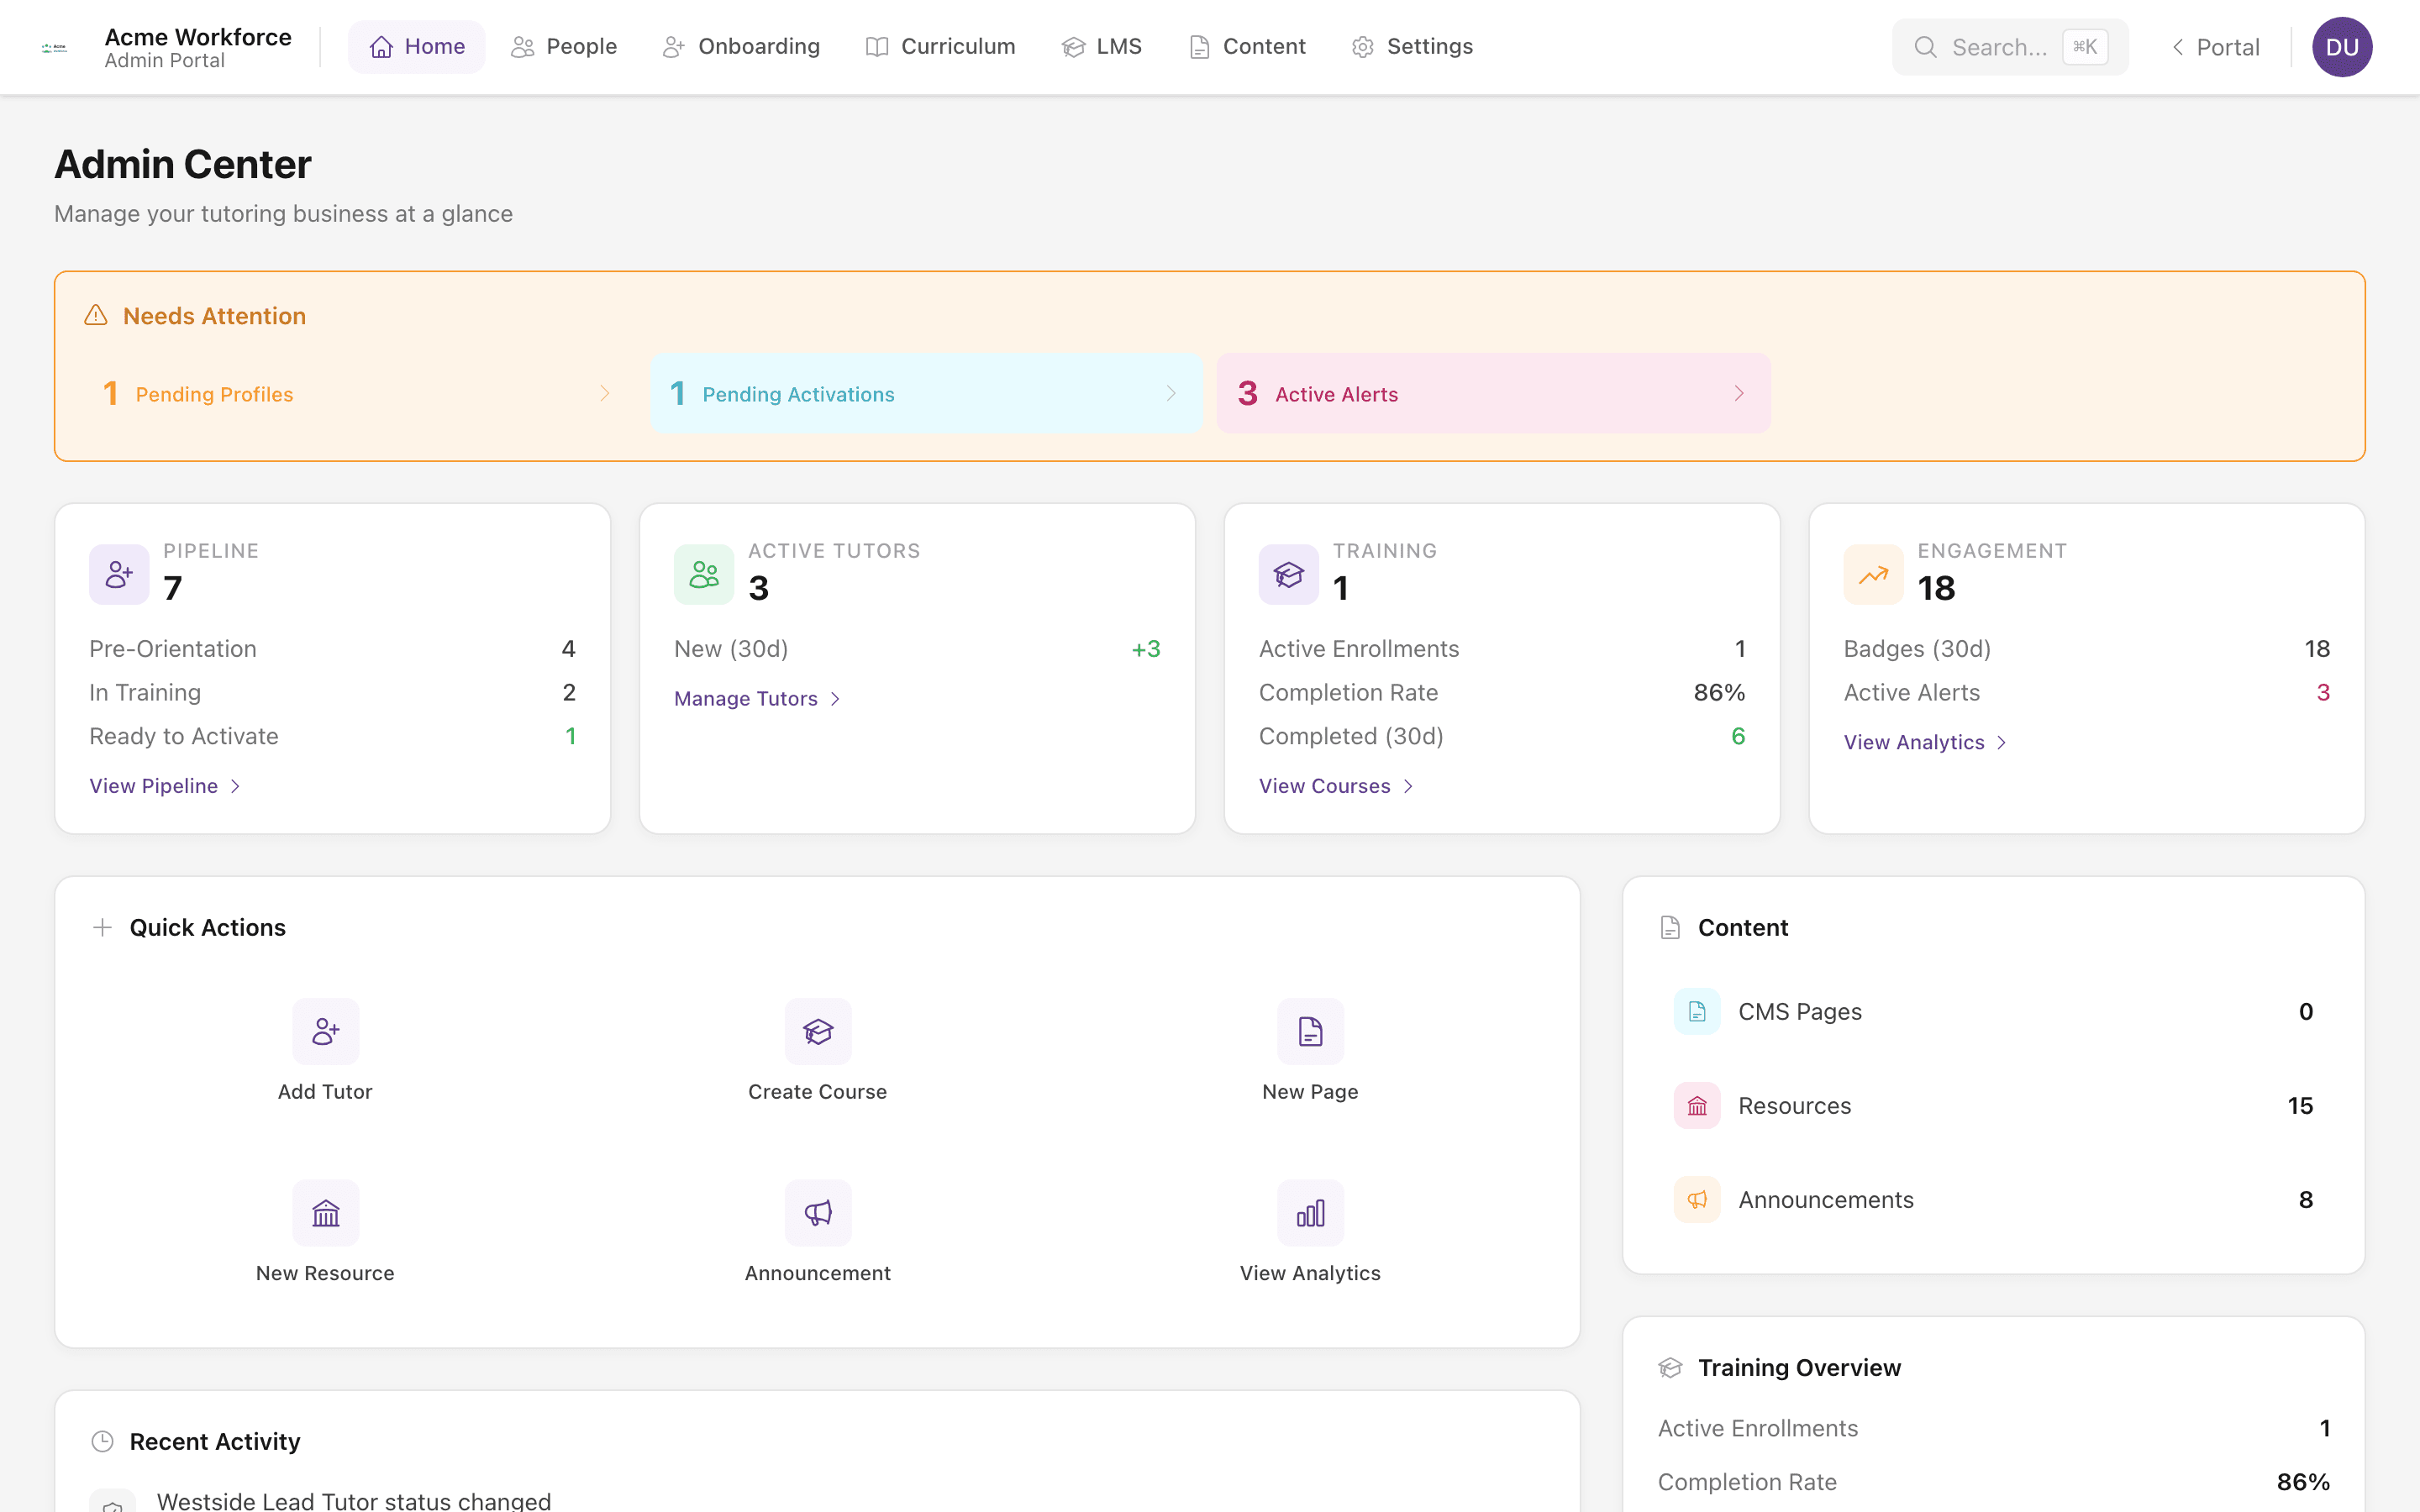This screenshot has width=2420, height=1512.
Task: Click the Add Tutor icon
Action: [325, 1031]
